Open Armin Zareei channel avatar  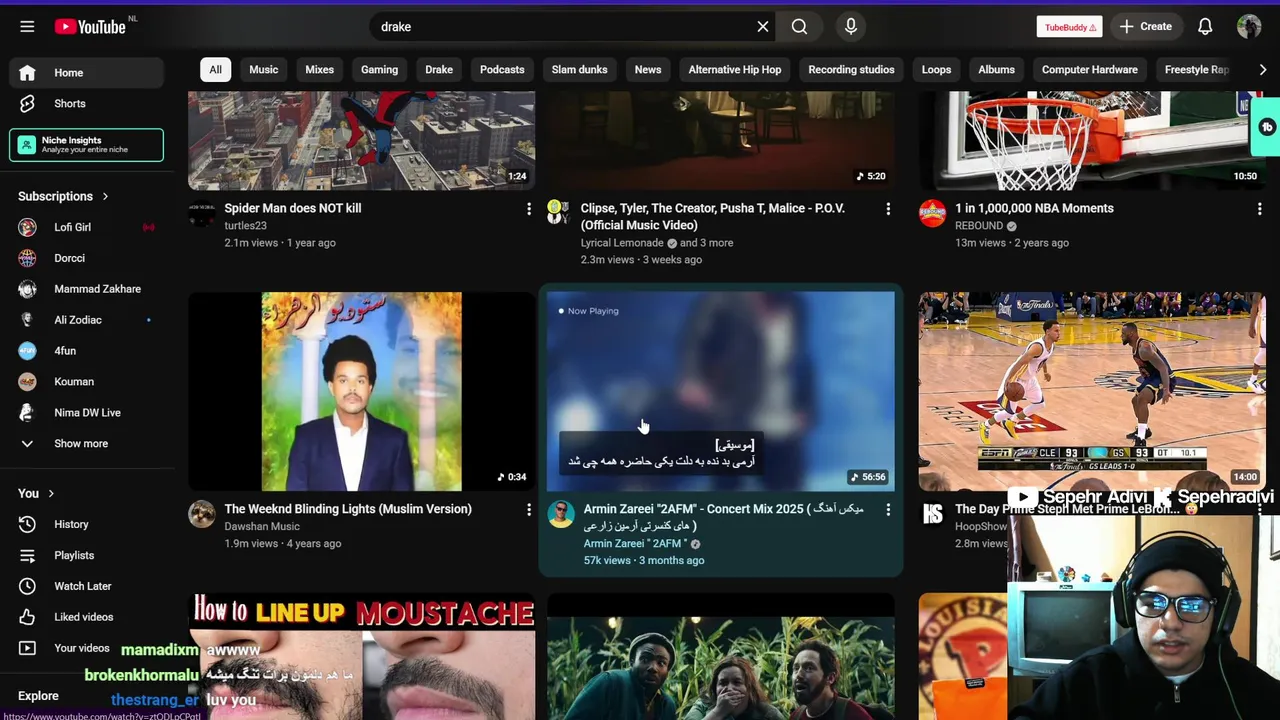pyautogui.click(x=561, y=514)
